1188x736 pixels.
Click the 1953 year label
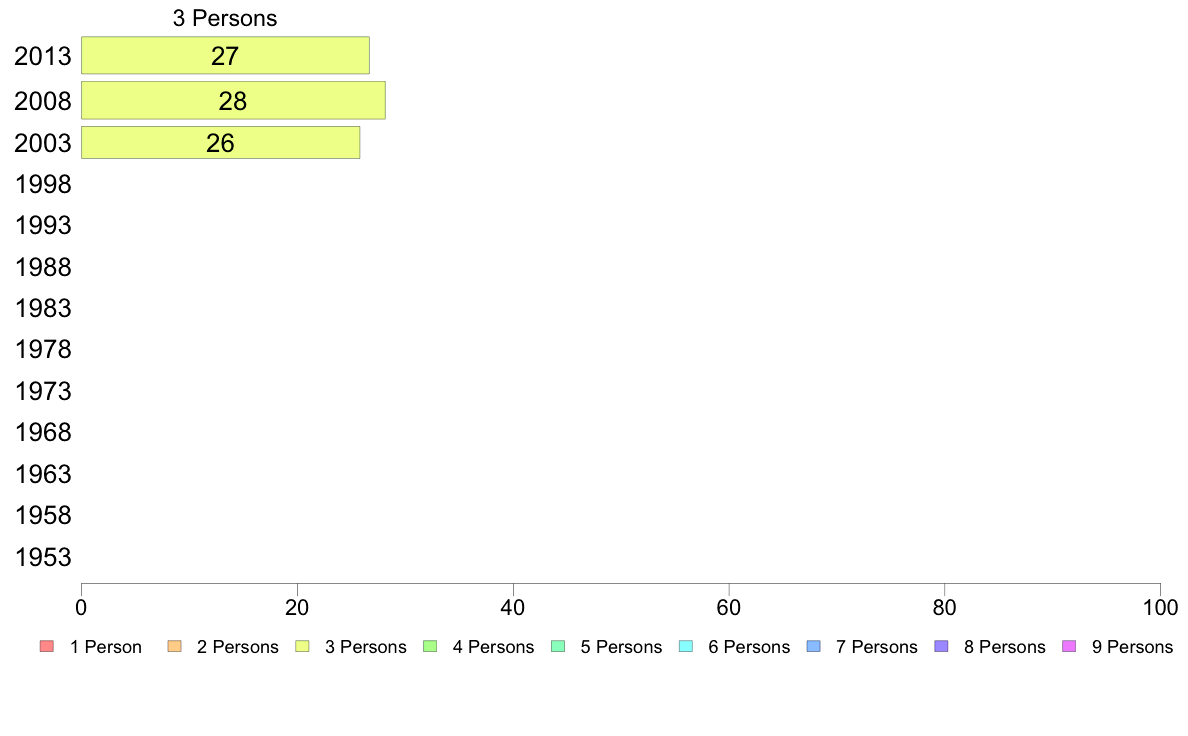pyautogui.click(x=43, y=557)
